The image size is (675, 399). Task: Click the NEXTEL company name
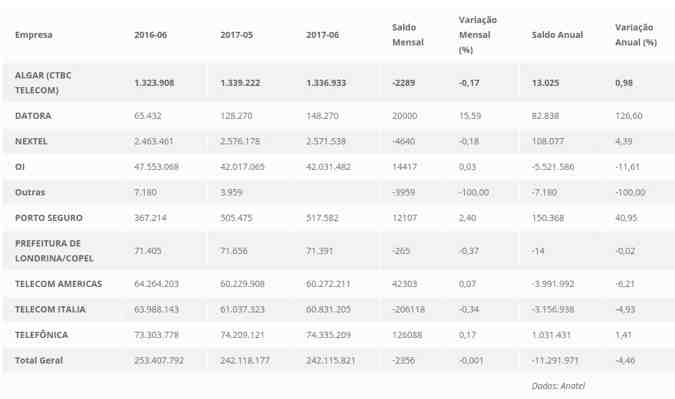click(31, 141)
